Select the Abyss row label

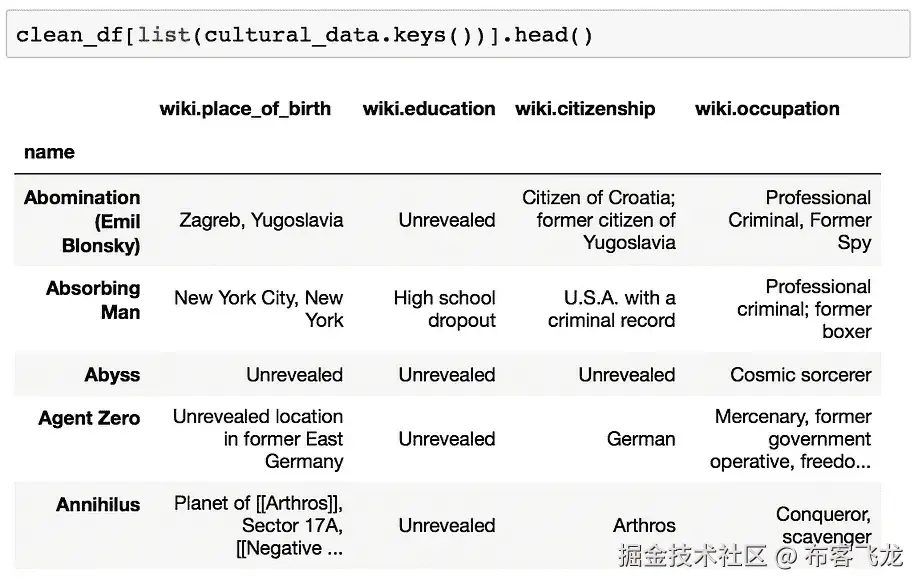coord(112,375)
